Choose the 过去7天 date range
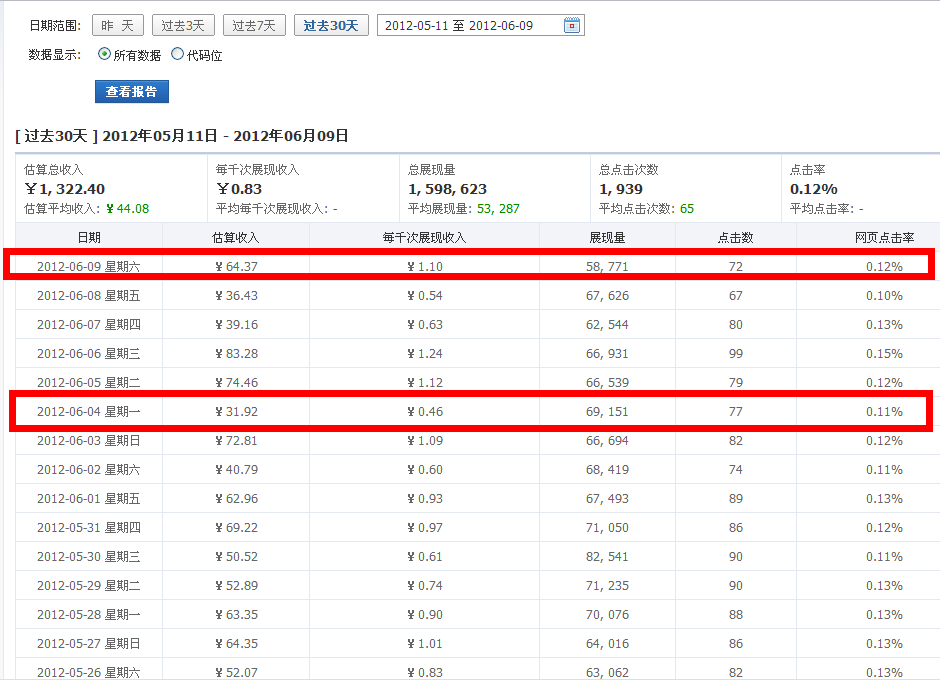Image resolution: width=940 pixels, height=680 pixels. point(254,25)
